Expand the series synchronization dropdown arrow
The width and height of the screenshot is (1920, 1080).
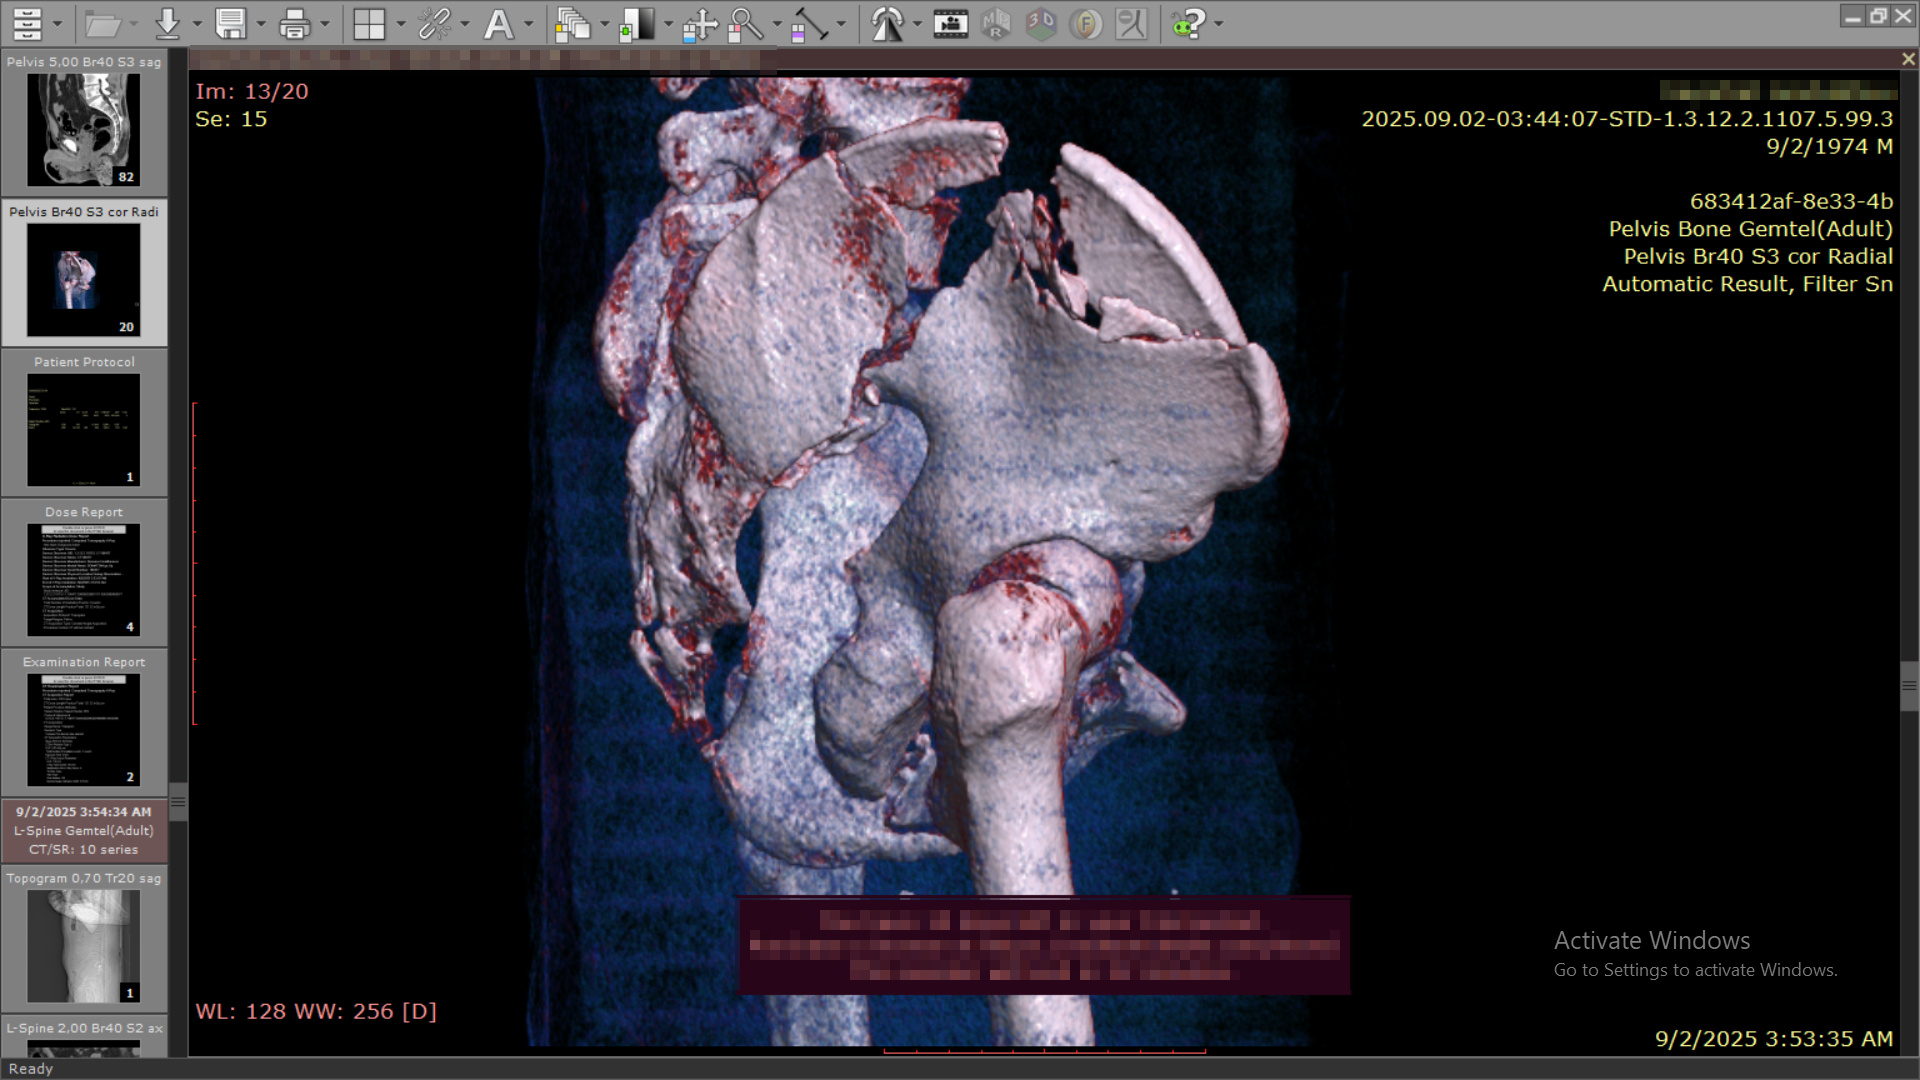tap(464, 24)
